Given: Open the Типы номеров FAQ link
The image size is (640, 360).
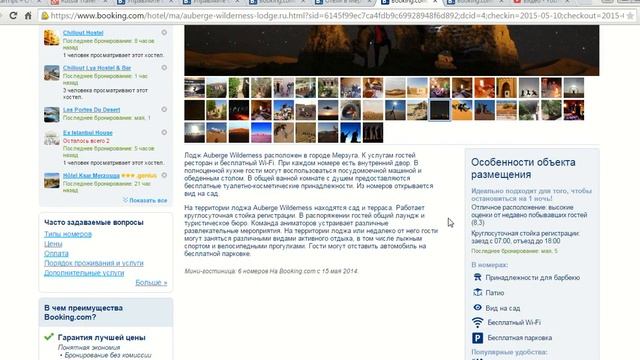Looking at the screenshot, I should tap(68, 234).
